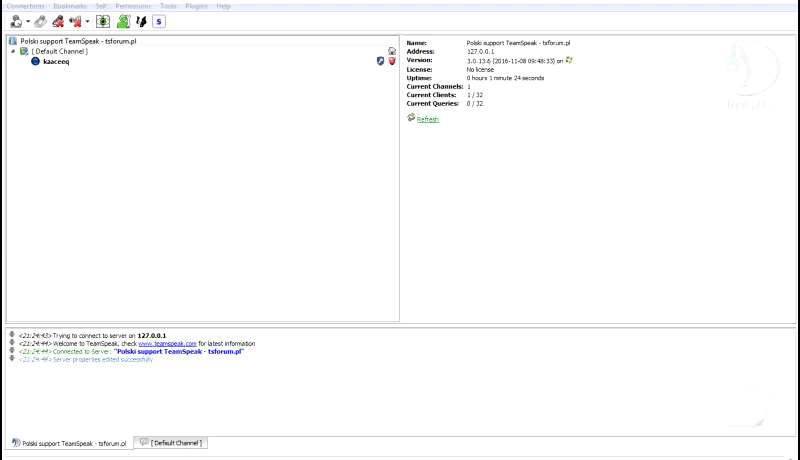Click the address value 127.0.0.1
The image size is (800, 460).
click(x=481, y=52)
